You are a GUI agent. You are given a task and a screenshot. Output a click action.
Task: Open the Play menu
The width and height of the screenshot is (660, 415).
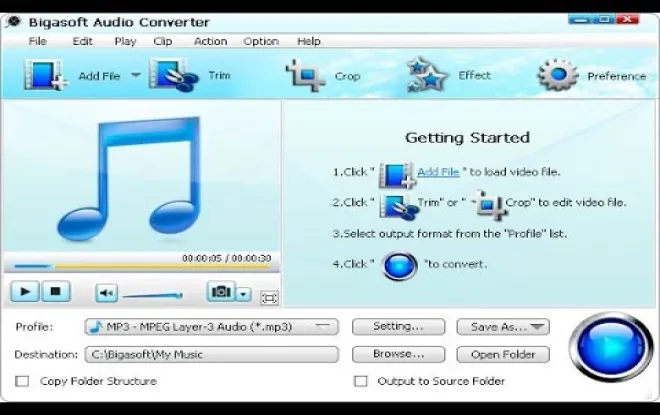pyautogui.click(x=125, y=41)
